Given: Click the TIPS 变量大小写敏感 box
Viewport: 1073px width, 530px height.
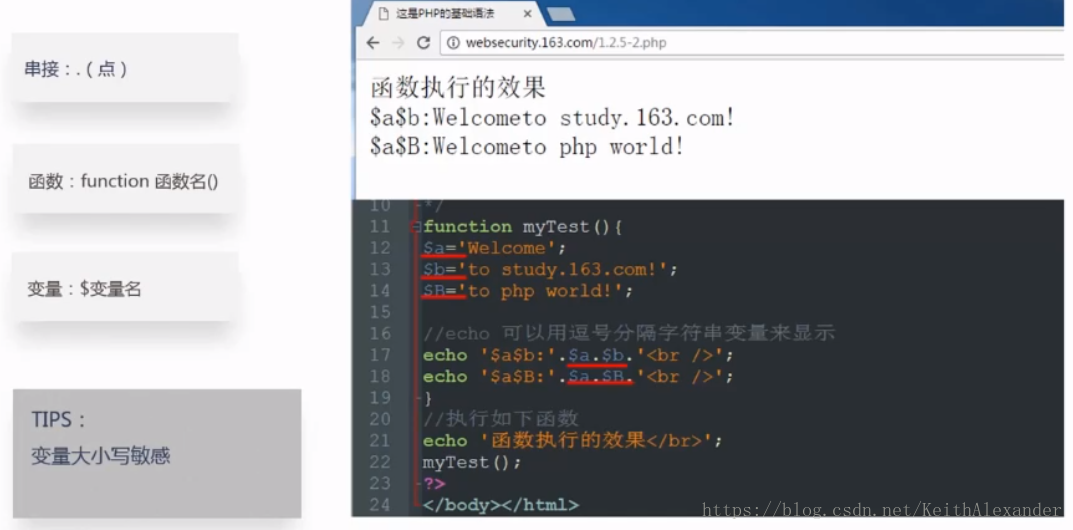Looking at the screenshot, I should tap(157, 453).
